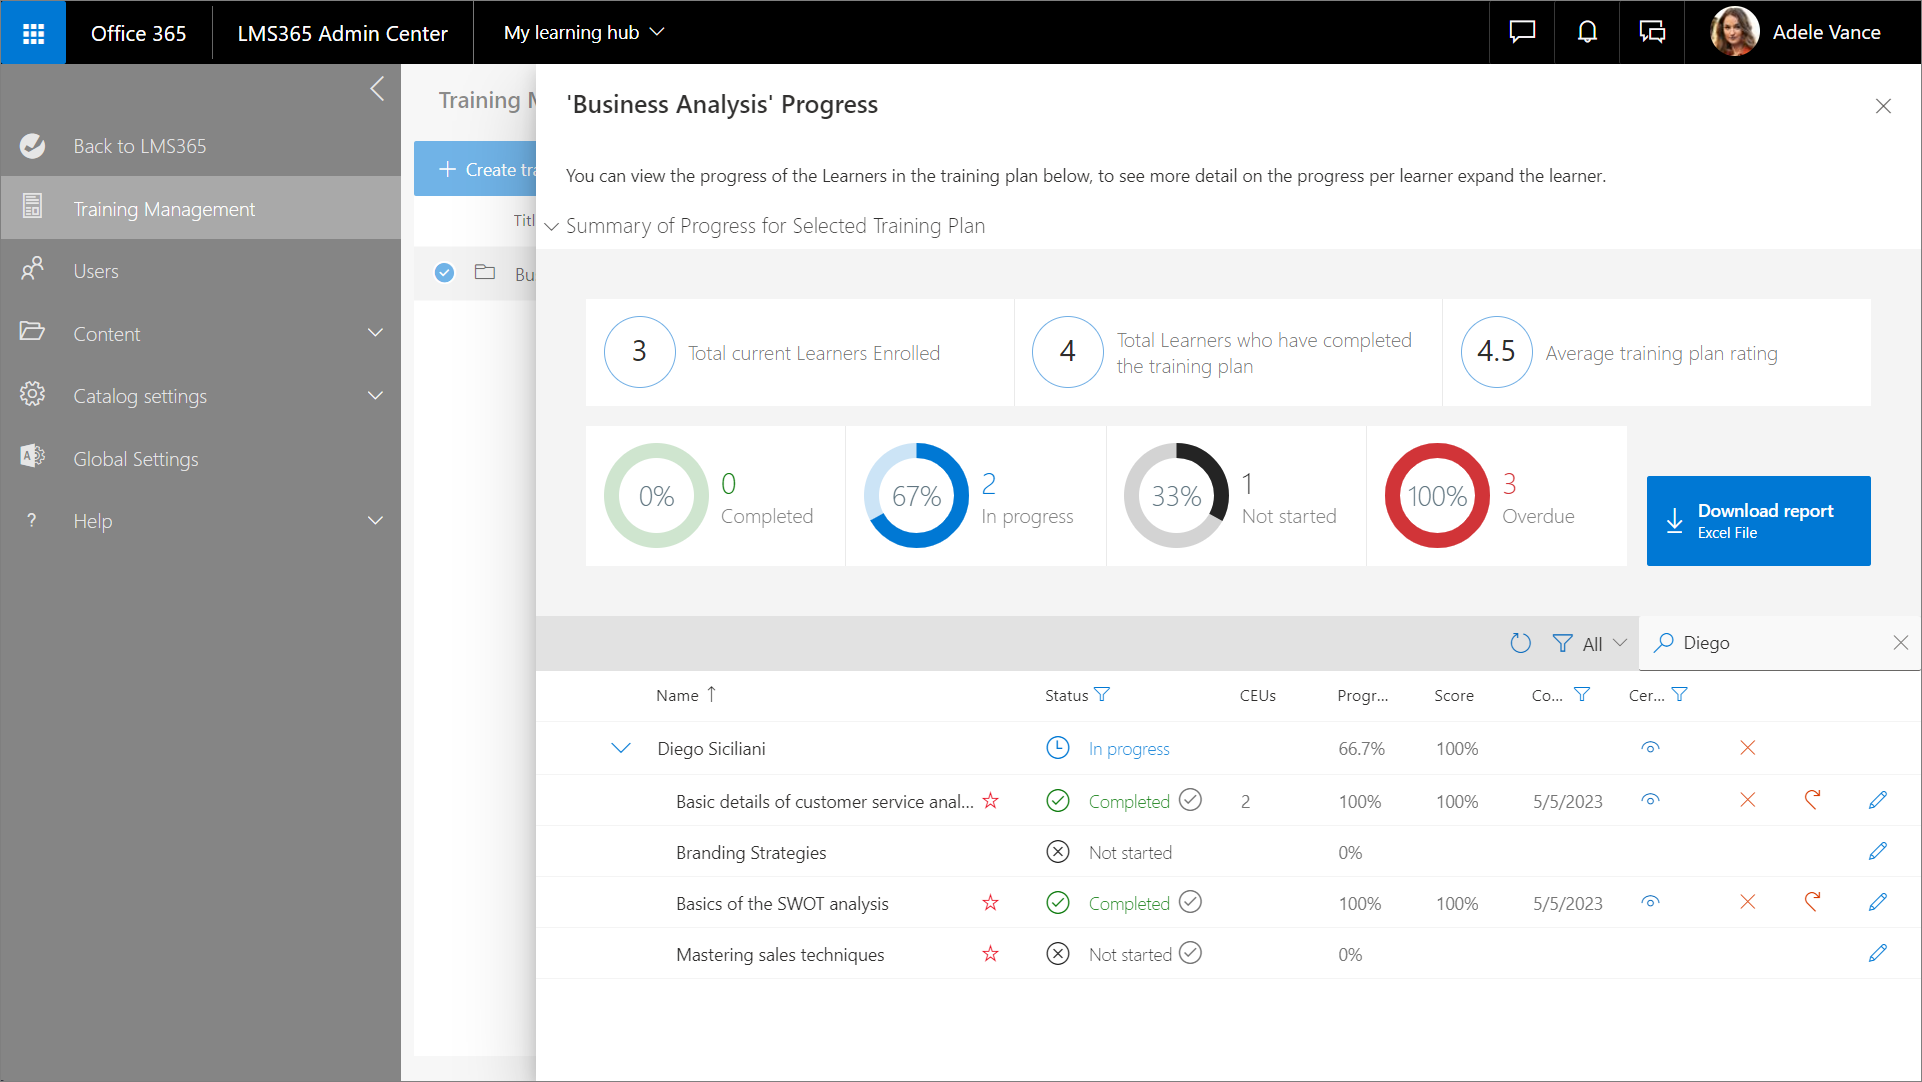Open the Office 365 app launcher waffle

click(33, 32)
